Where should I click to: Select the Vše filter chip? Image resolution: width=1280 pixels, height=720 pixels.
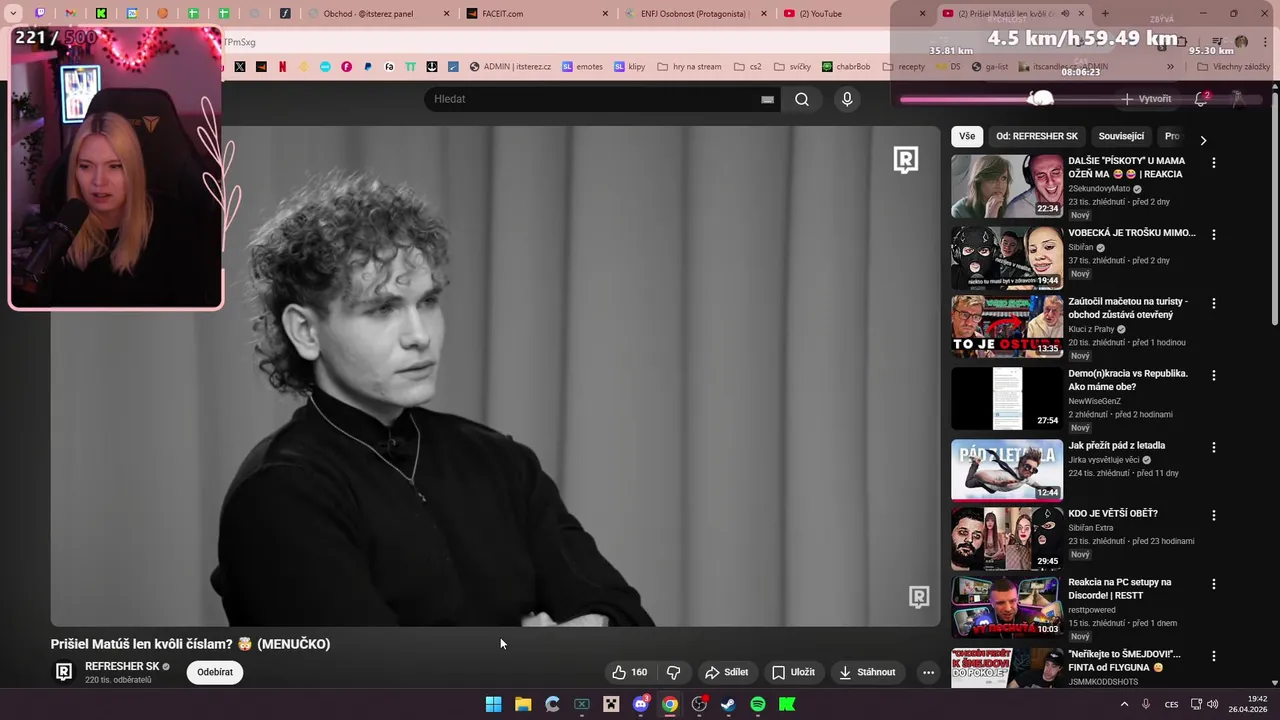coord(967,136)
